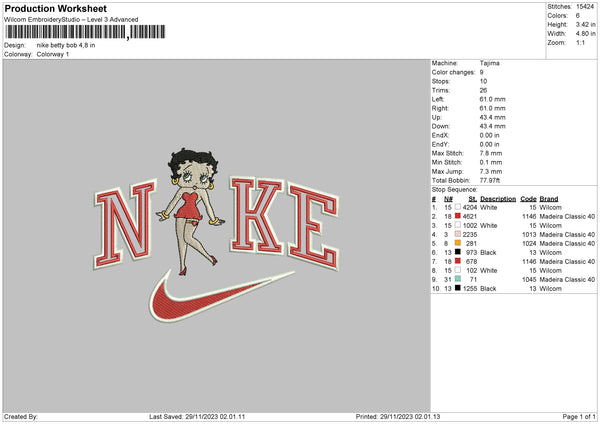This screenshot has width=600, height=424.
Task: Click the Max Jump value '7.3 mm'
Action: click(x=491, y=171)
